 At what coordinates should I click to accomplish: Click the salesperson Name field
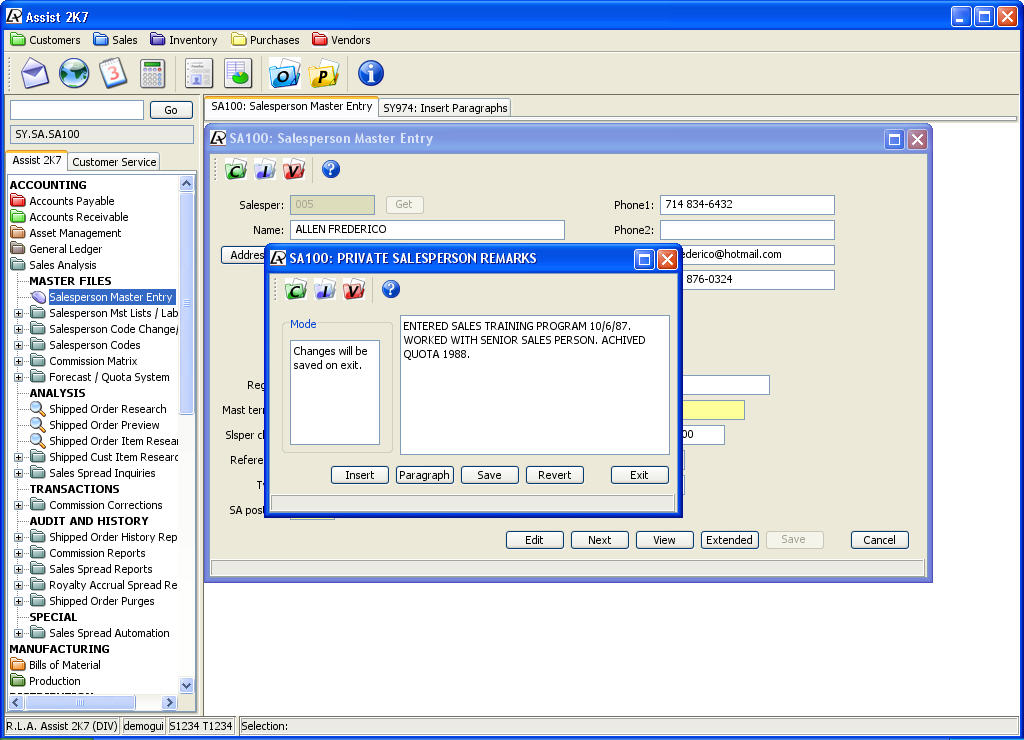coord(427,229)
